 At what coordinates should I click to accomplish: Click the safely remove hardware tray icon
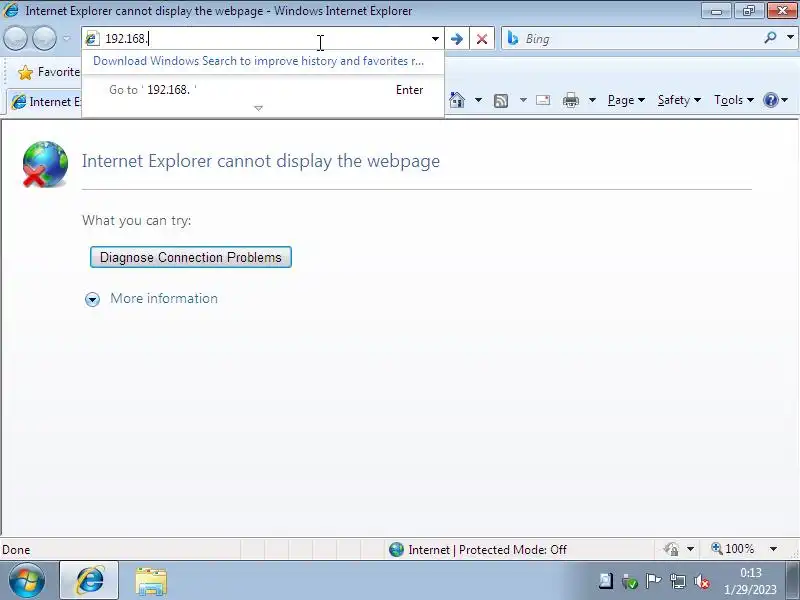[x=629, y=581]
